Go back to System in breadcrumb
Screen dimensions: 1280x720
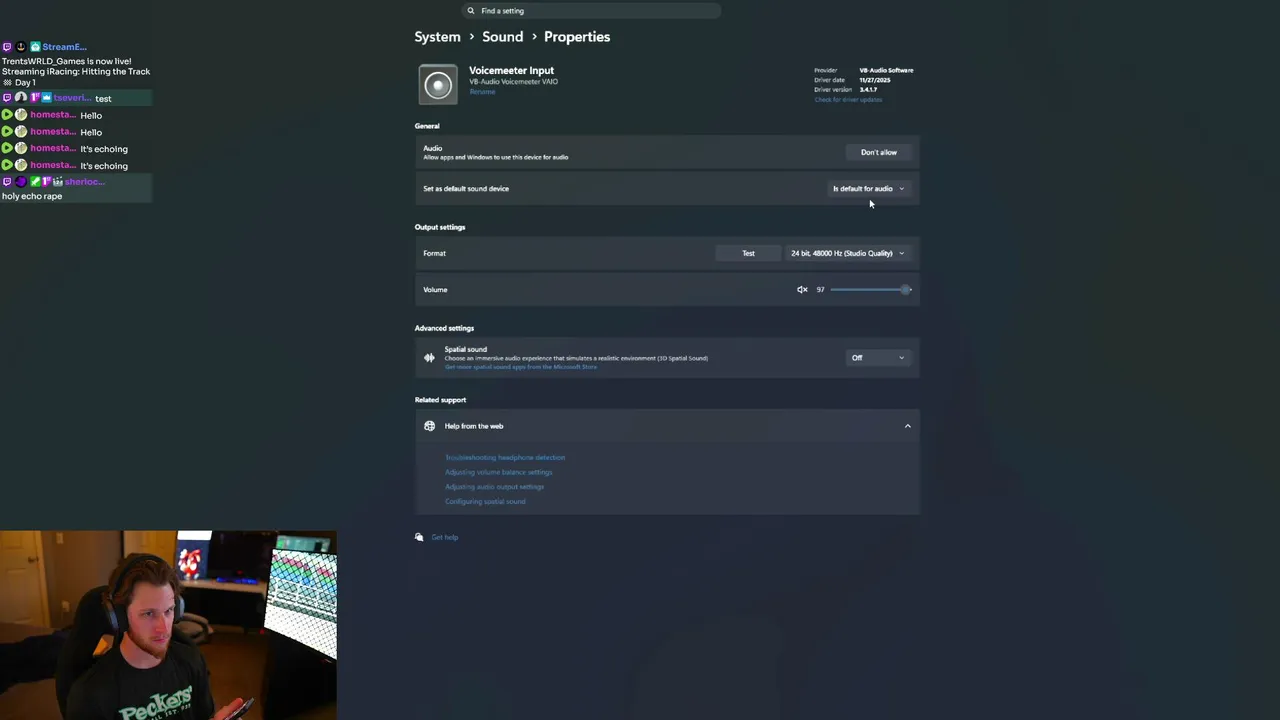tap(438, 36)
